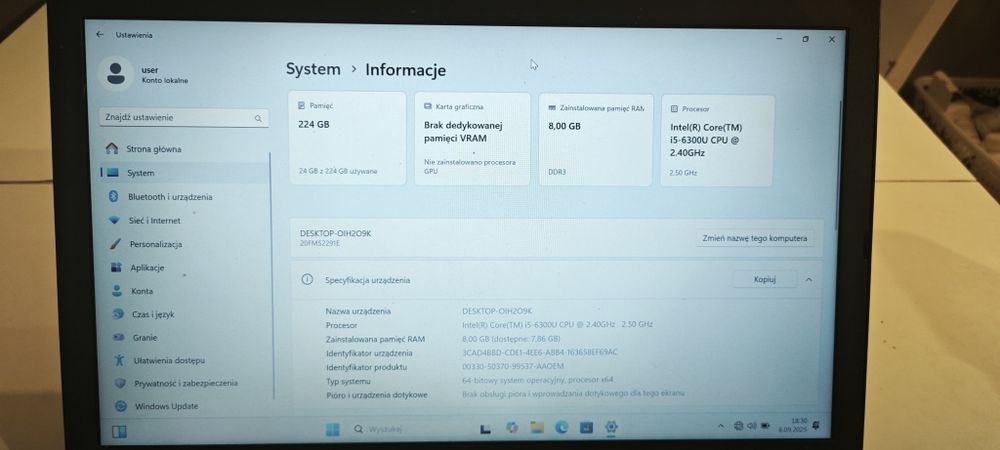The image size is (1000, 450).
Task: Open notifications bell icon
Action: click(x=816, y=425)
